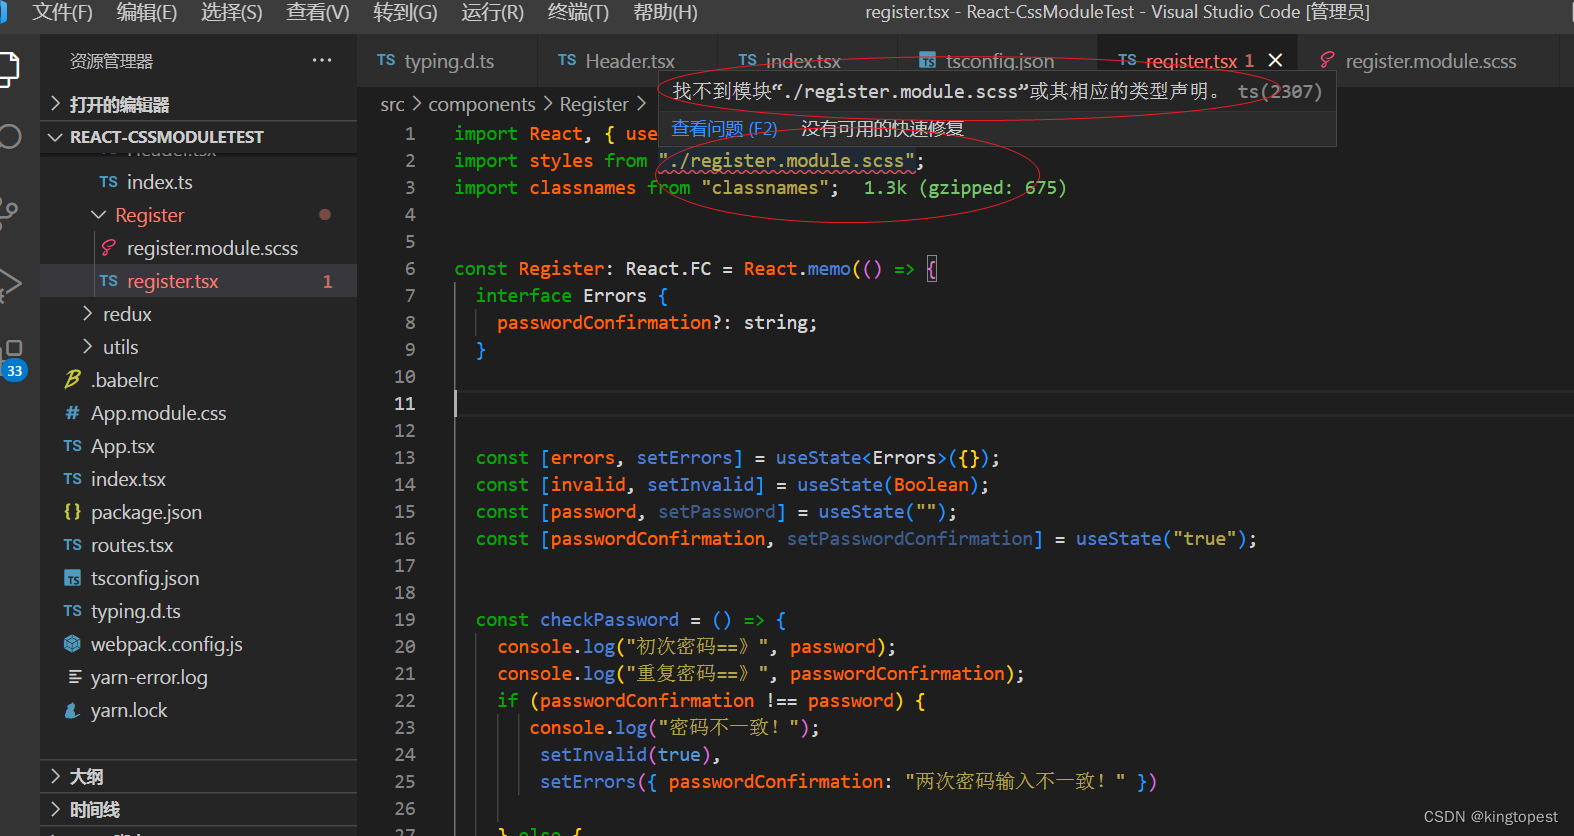Switch to the register.module.scss editor tab
The width and height of the screenshot is (1574, 836).
click(1430, 61)
